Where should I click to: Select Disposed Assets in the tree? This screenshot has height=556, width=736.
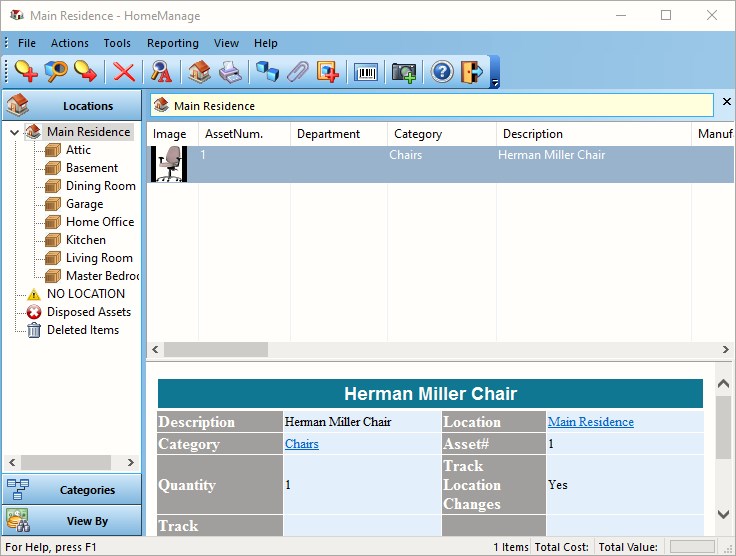(x=89, y=312)
